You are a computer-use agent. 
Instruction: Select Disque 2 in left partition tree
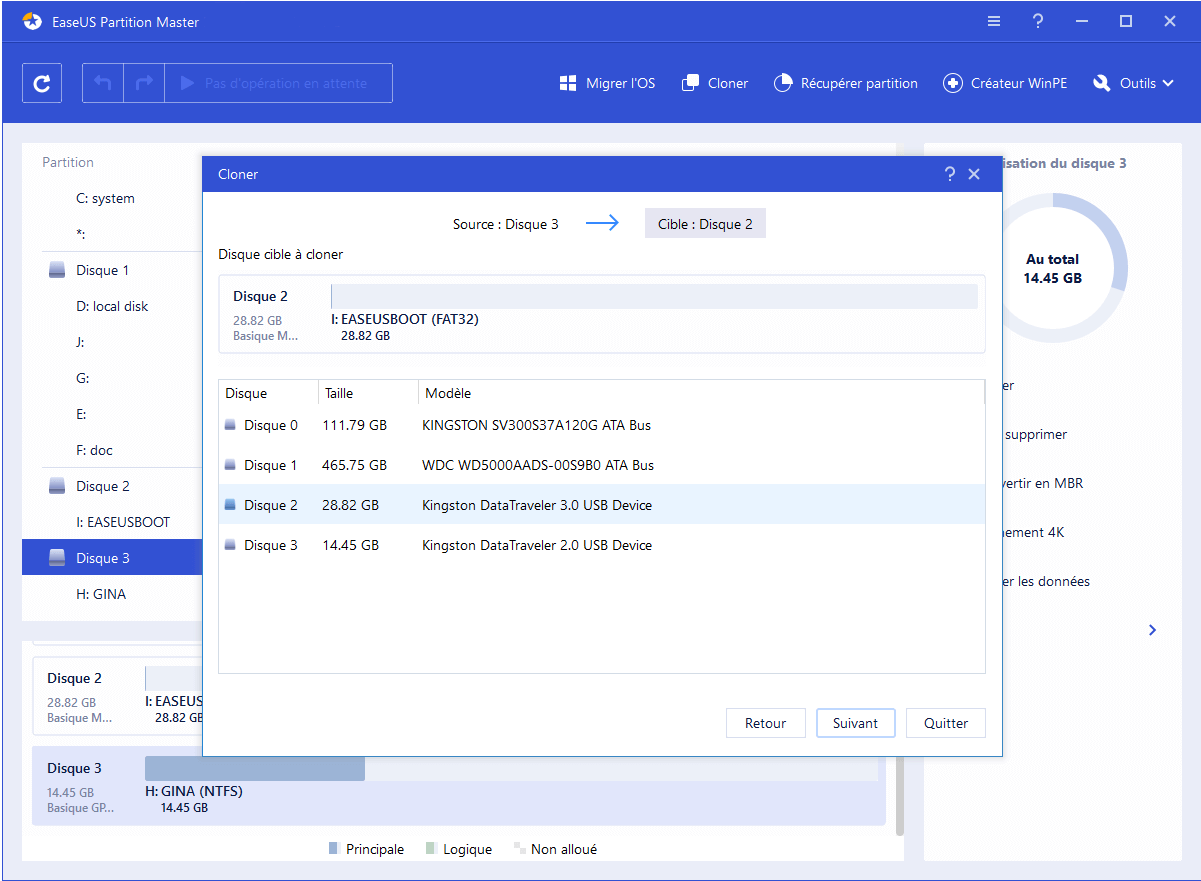coord(112,486)
